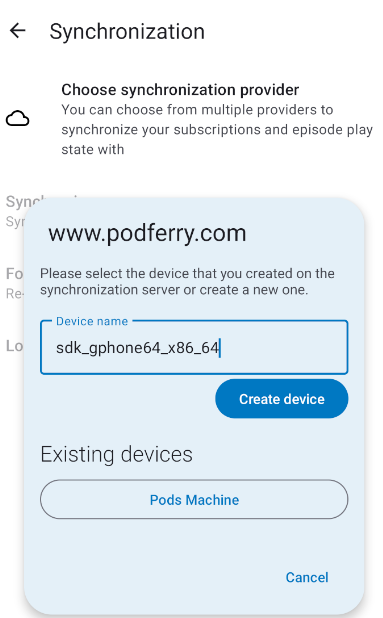383x618 pixels.
Task: Click the Synchronization page title
Action: point(127,32)
